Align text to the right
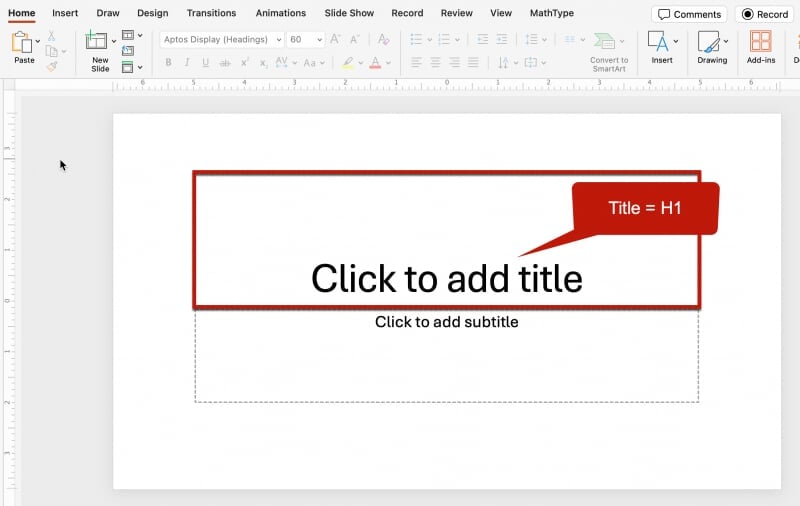Screen dimensions: 800x506 [x=454, y=63]
